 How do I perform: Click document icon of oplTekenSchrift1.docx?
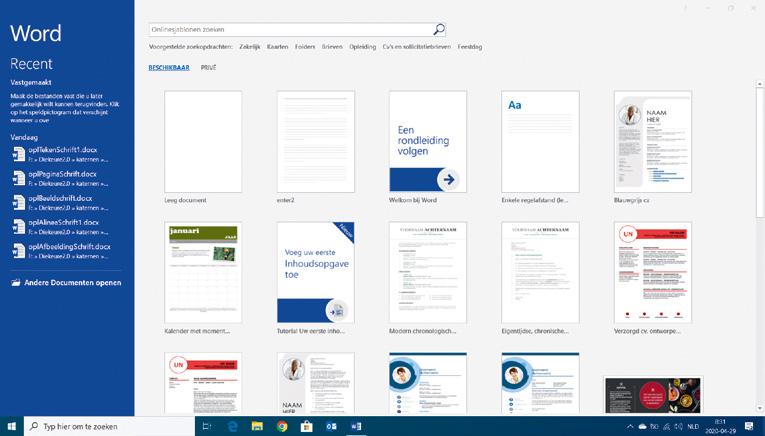click(19, 154)
